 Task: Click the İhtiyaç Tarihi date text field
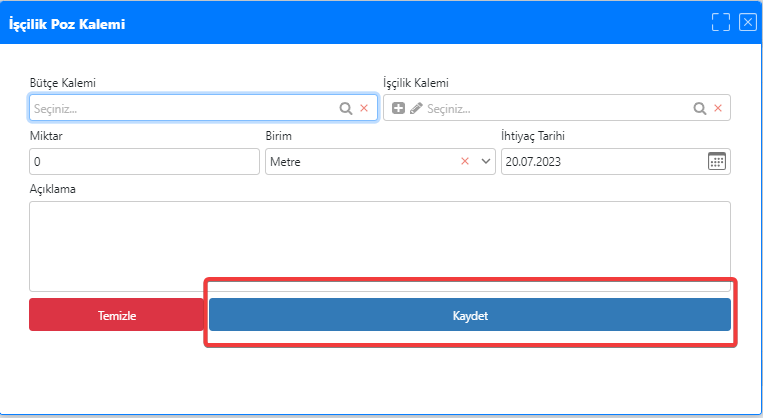600,161
